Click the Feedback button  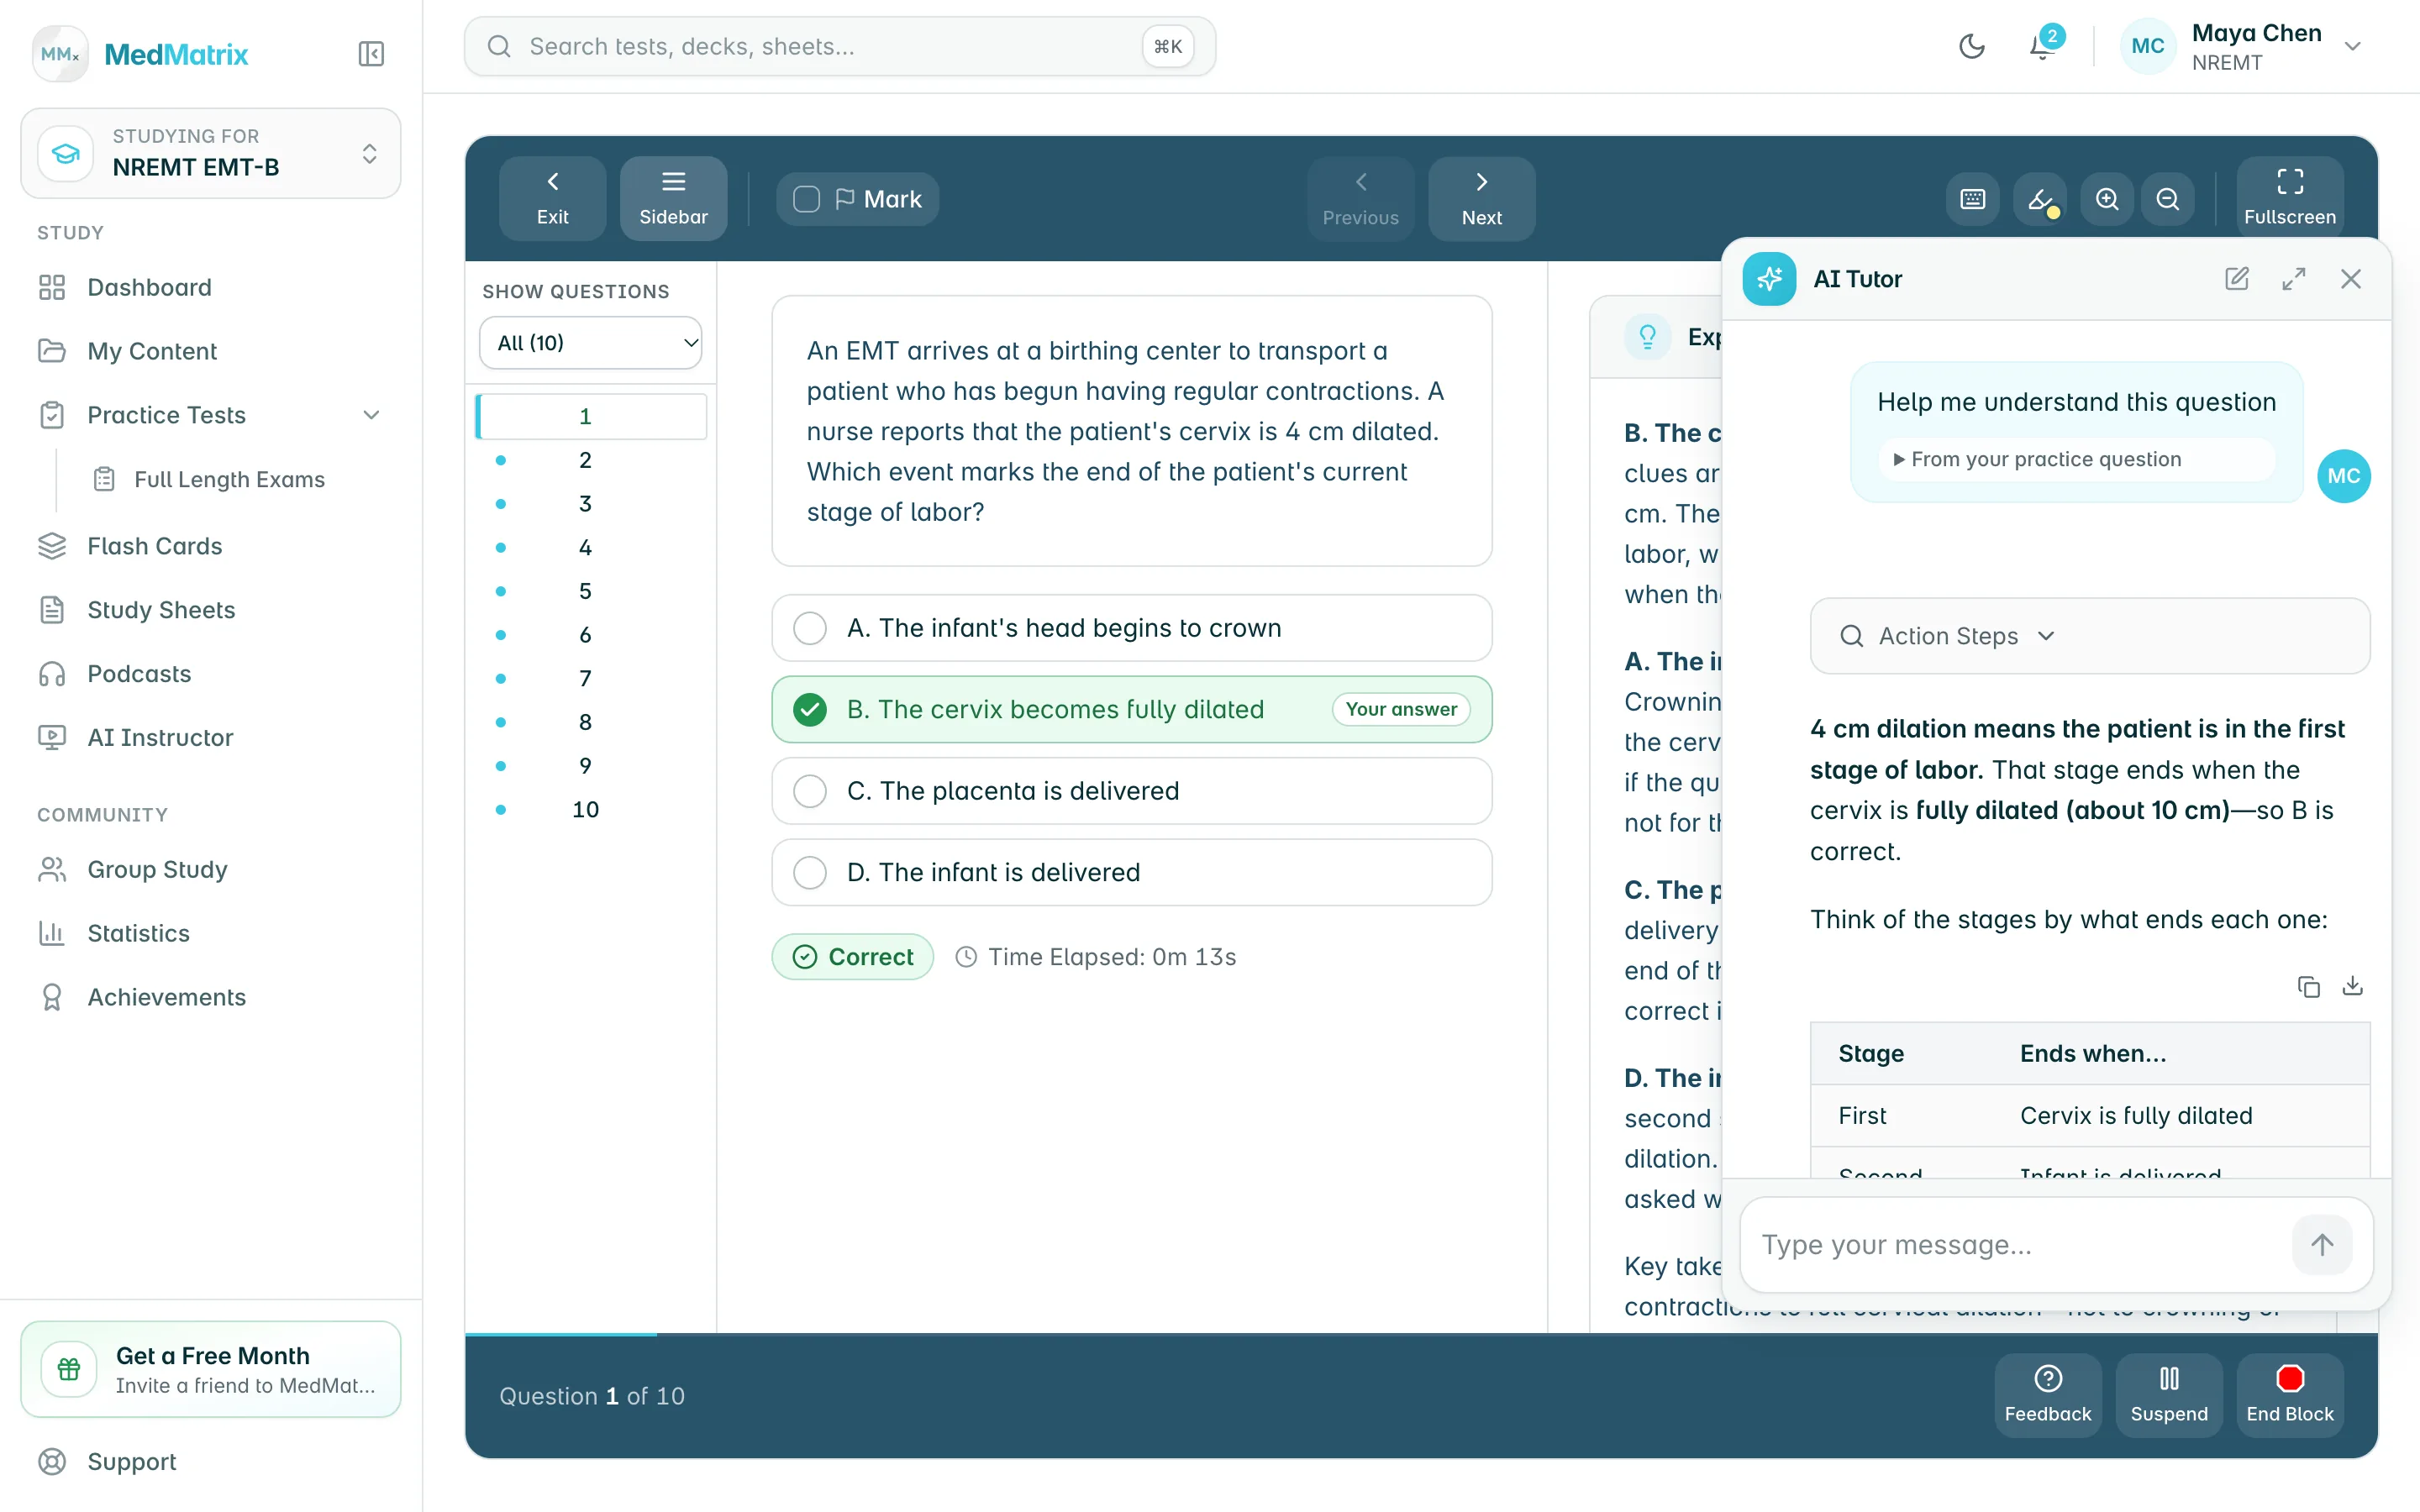[x=2048, y=1395]
